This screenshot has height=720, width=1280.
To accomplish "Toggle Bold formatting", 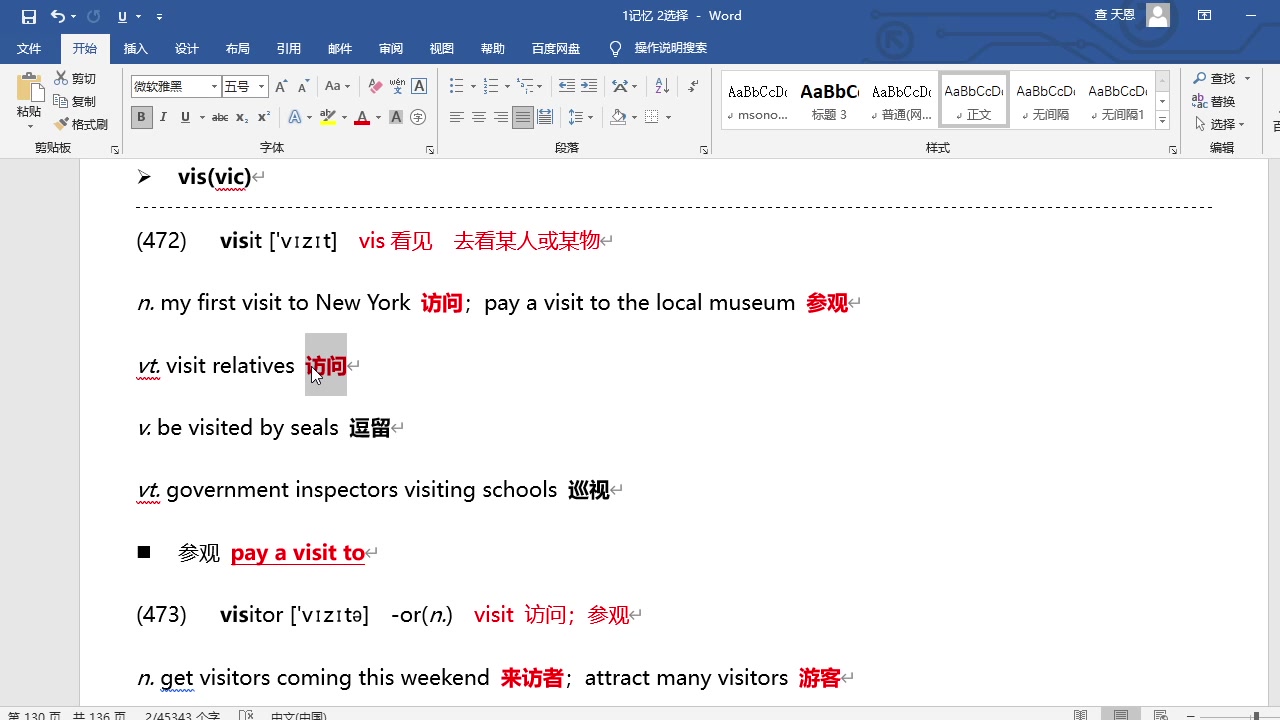I will pyautogui.click(x=141, y=118).
